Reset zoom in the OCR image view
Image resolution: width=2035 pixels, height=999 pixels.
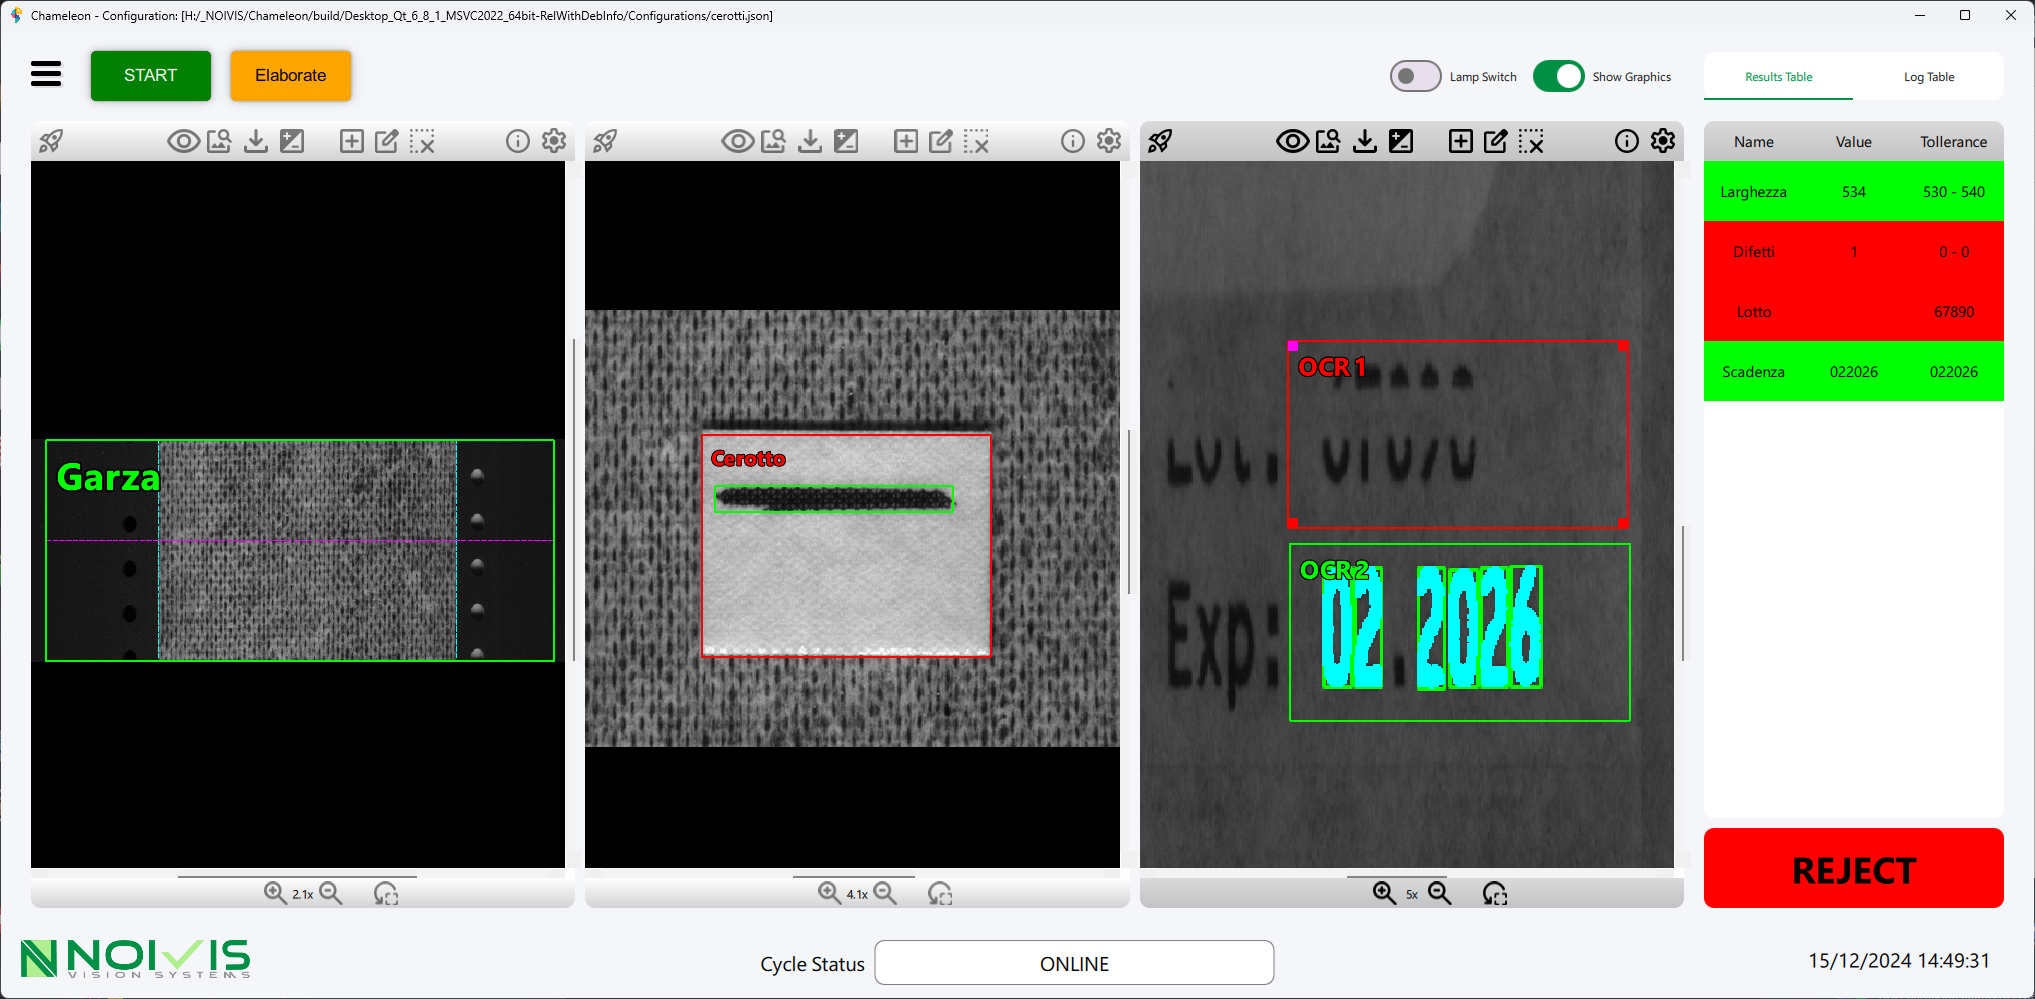click(x=1495, y=893)
